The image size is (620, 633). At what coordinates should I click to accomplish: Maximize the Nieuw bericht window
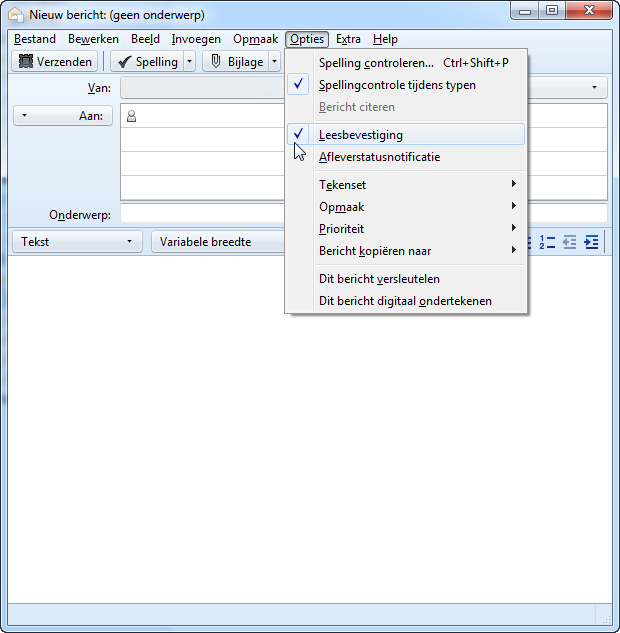pos(552,10)
